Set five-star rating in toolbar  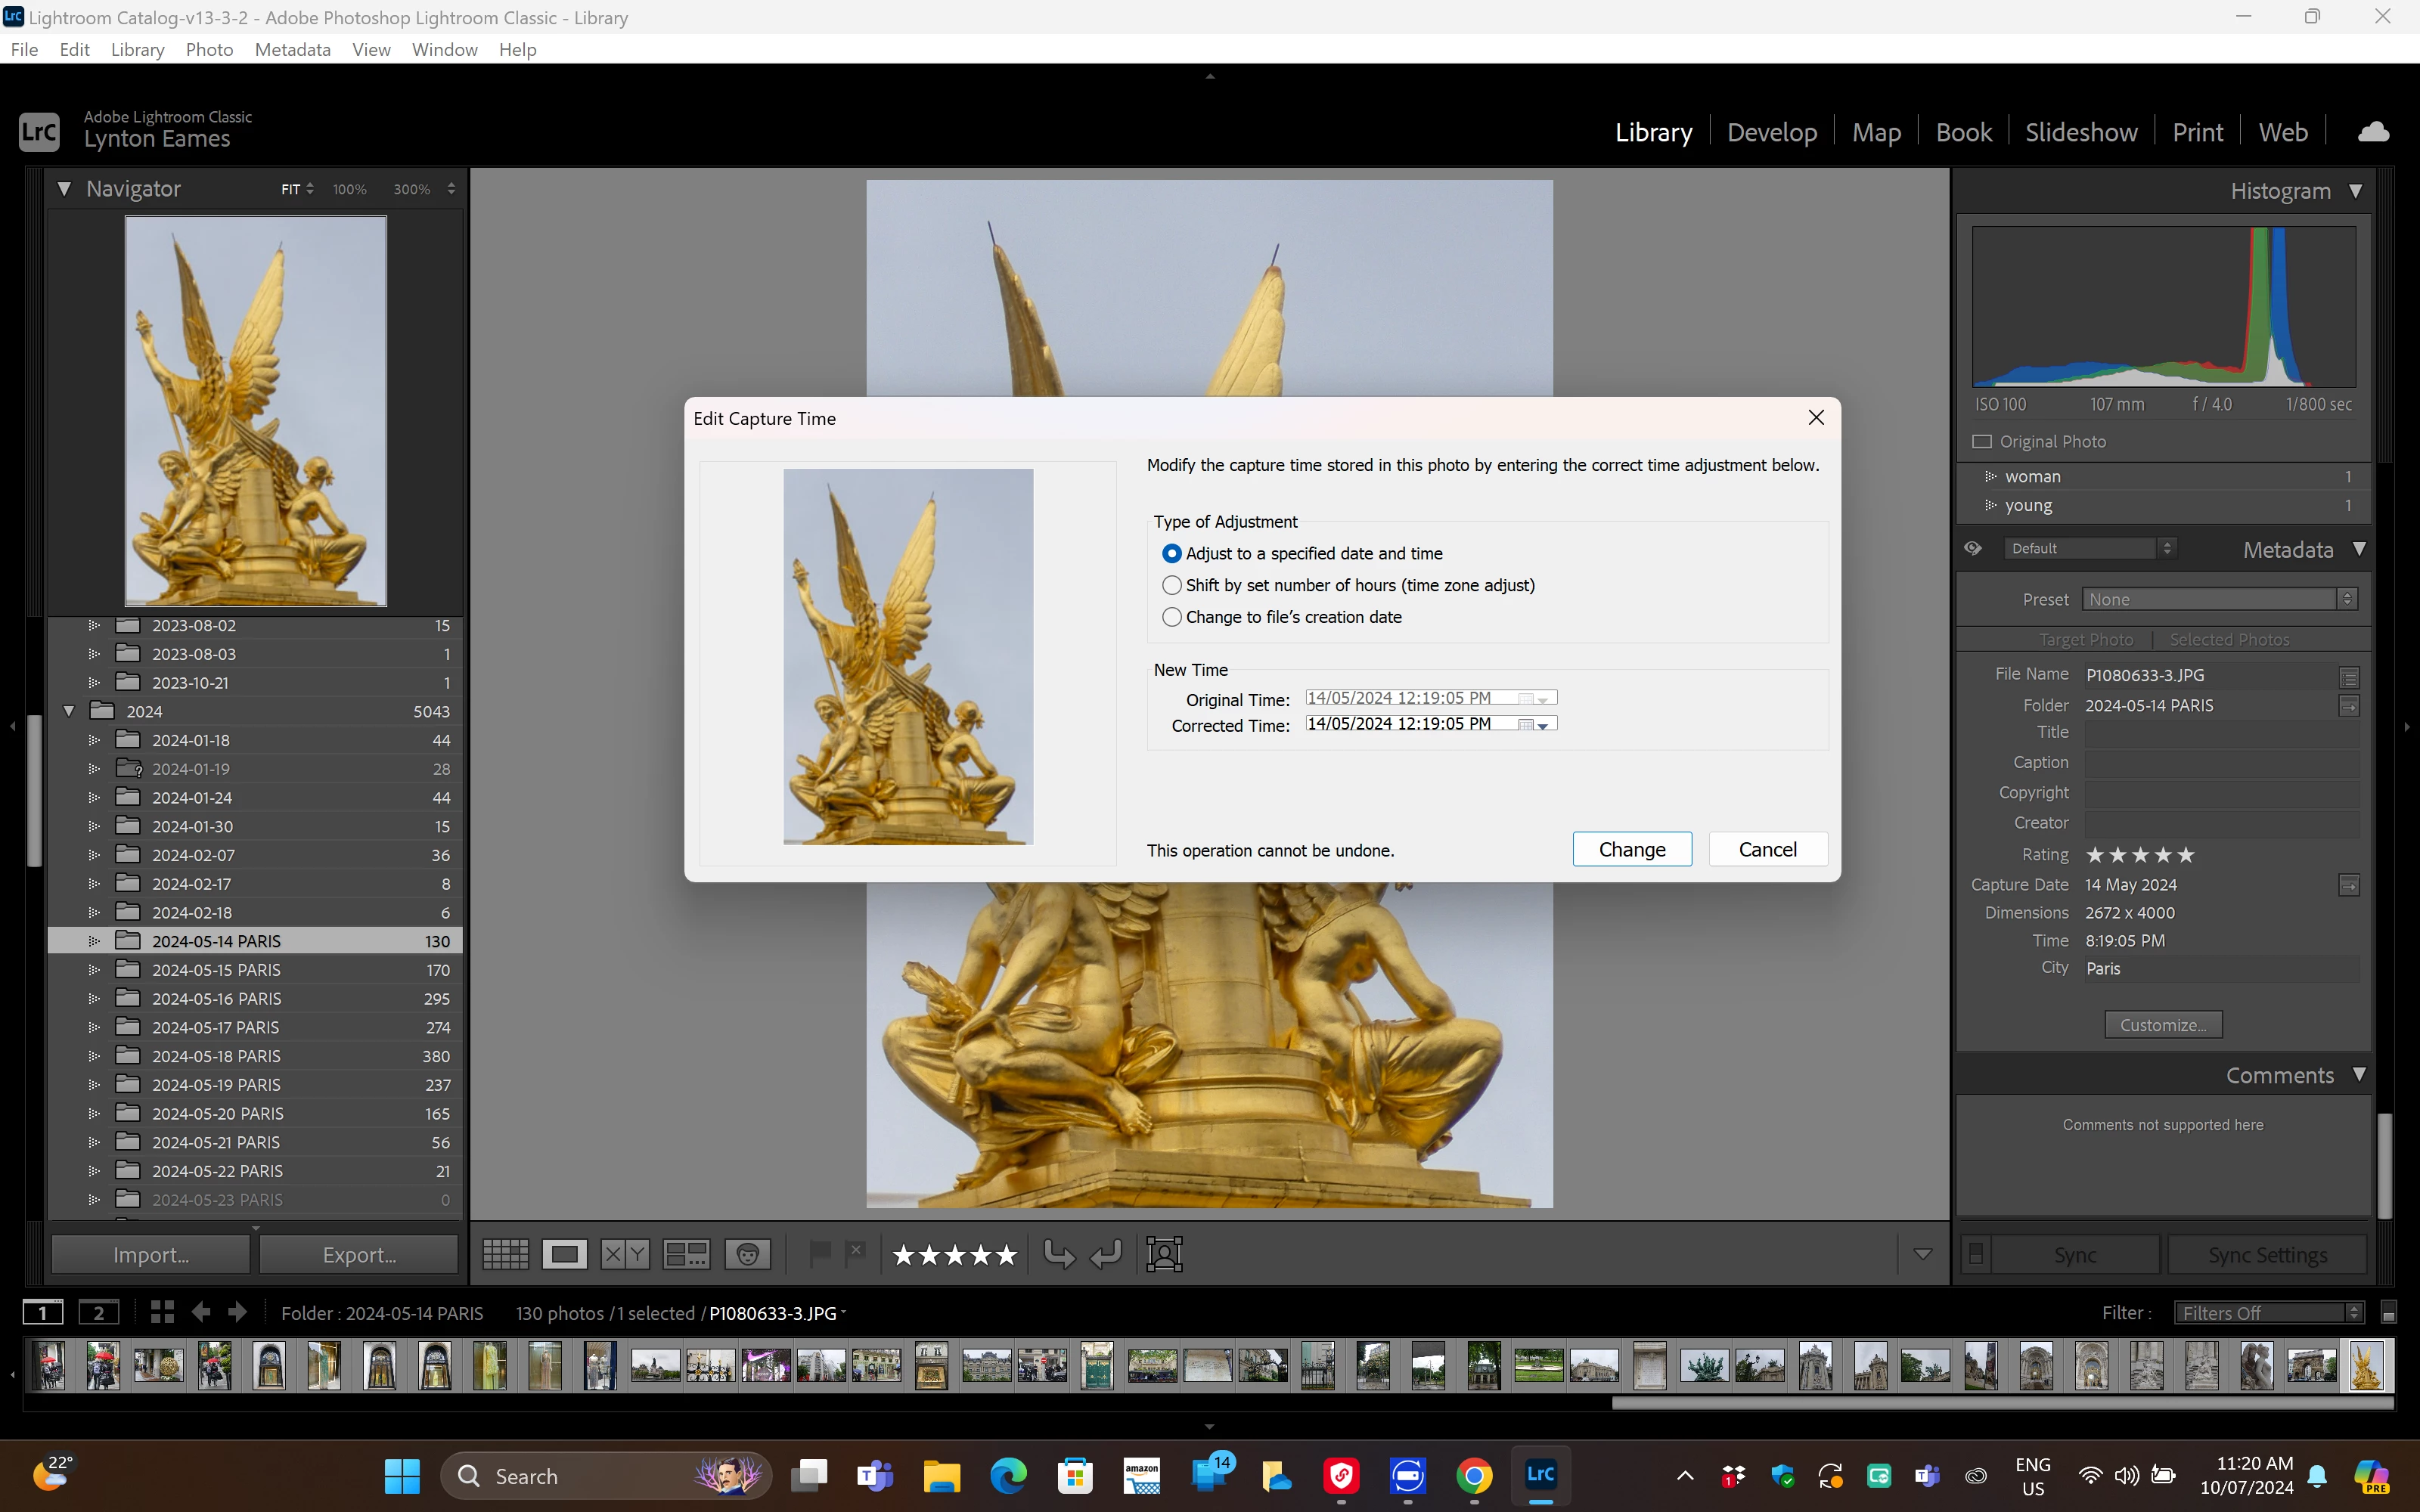point(1006,1254)
